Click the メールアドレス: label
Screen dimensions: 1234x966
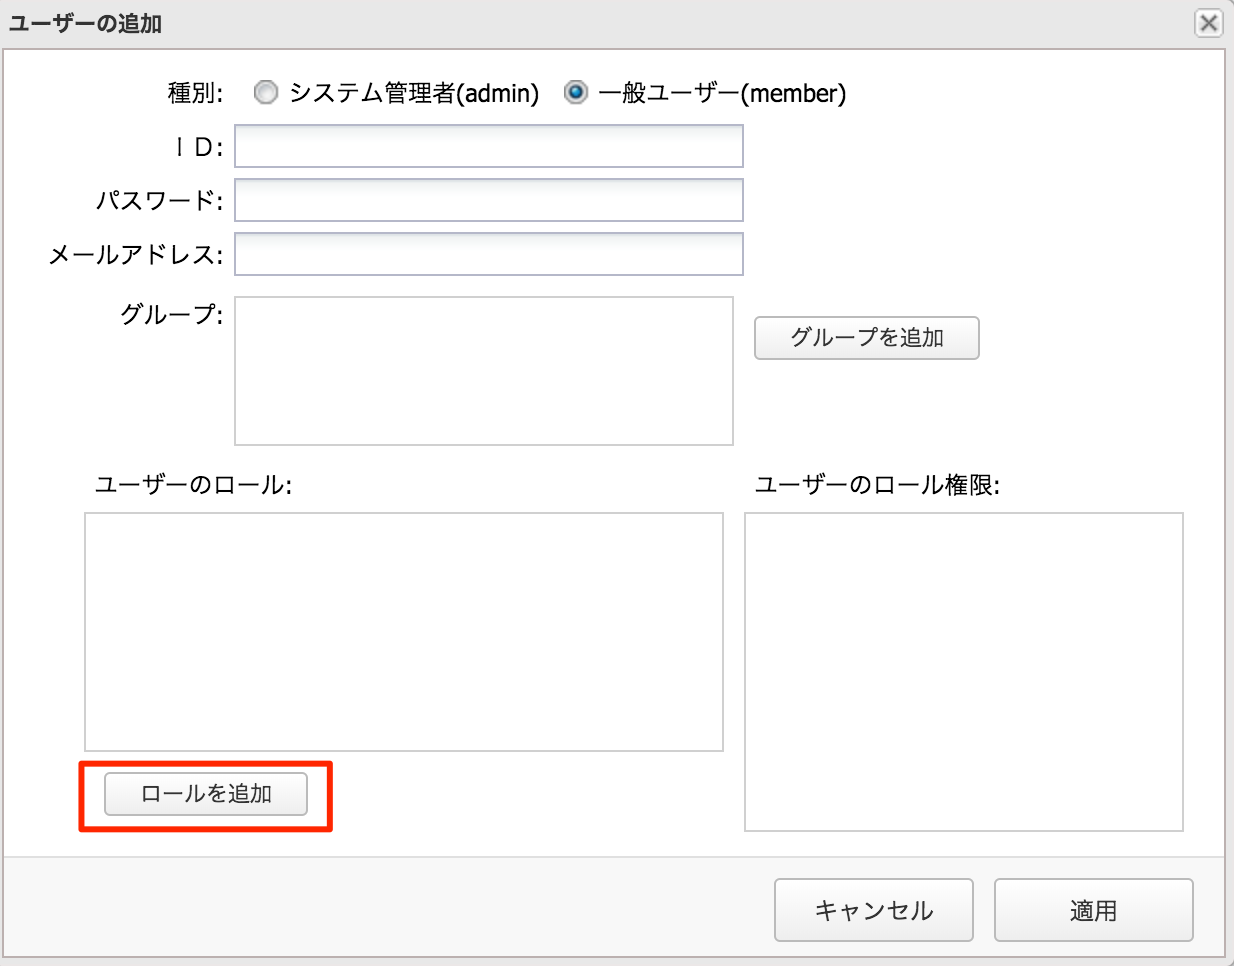tap(136, 255)
